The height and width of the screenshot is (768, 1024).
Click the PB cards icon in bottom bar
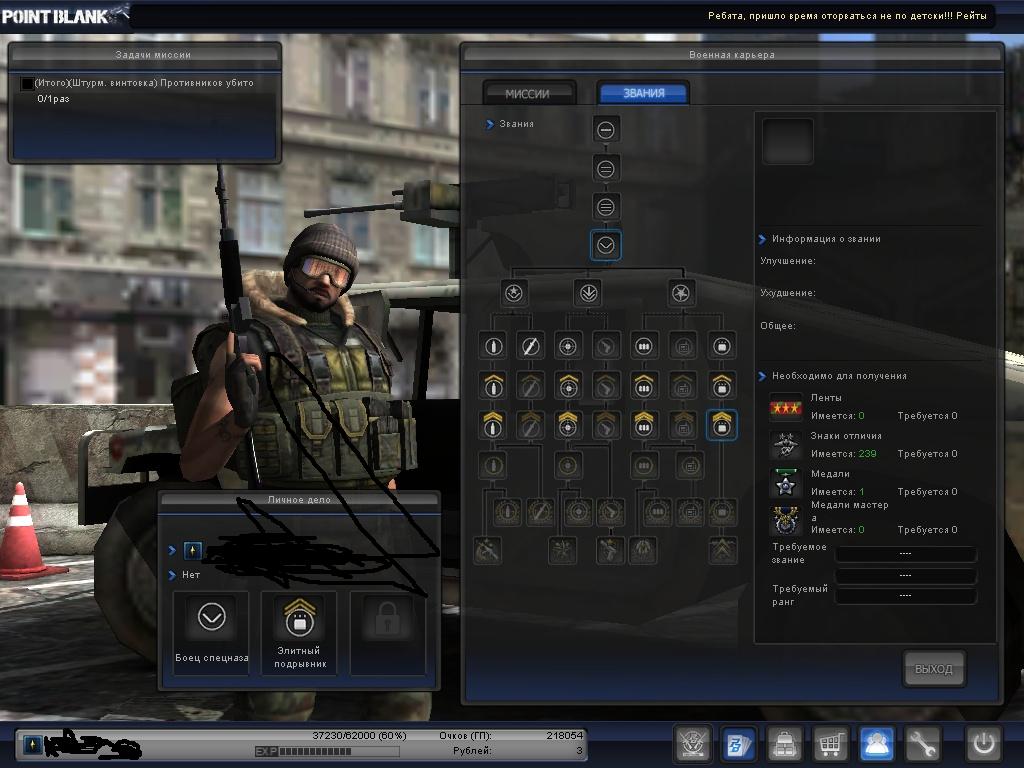click(738, 744)
